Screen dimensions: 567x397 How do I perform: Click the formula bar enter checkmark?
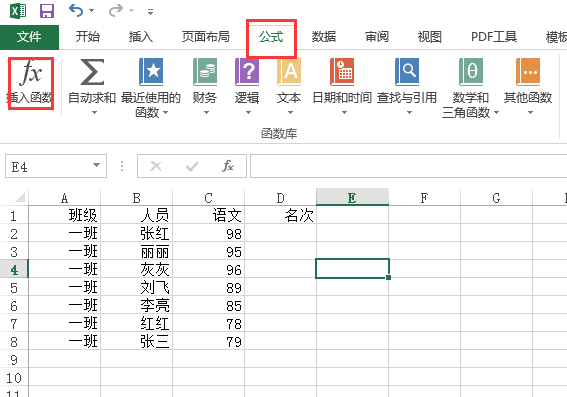click(192, 166)
